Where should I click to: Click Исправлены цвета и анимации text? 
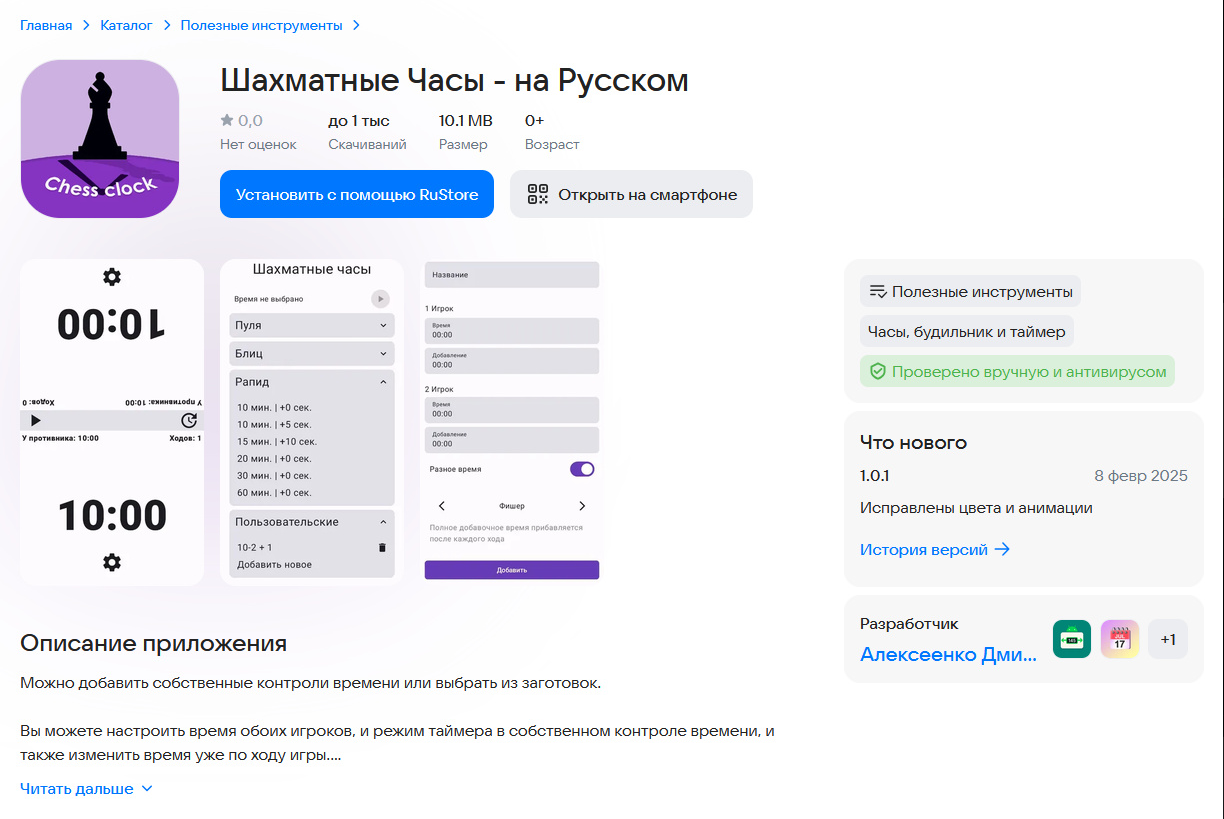click(976, 508)
